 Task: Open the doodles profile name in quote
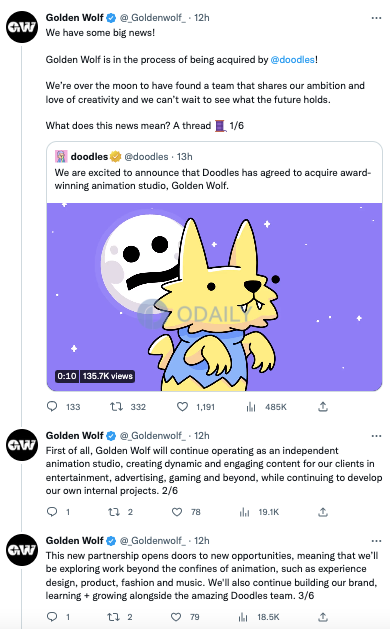[89, 156]
